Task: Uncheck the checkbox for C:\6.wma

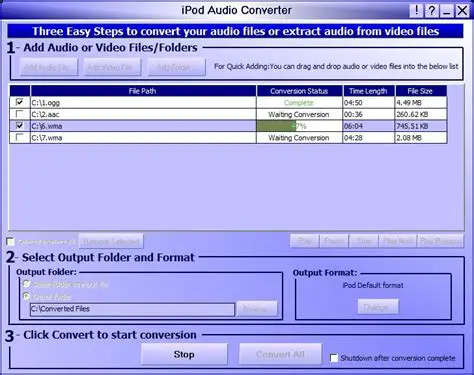Action: tap(20, 126)
